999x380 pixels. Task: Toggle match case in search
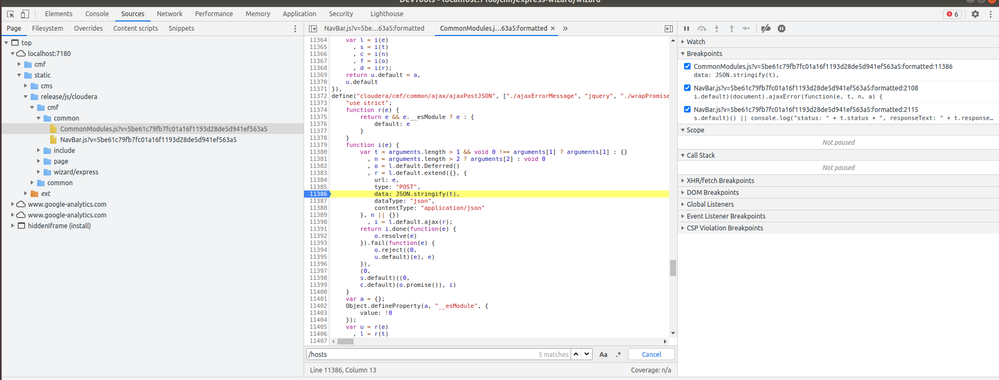(603, 354)
